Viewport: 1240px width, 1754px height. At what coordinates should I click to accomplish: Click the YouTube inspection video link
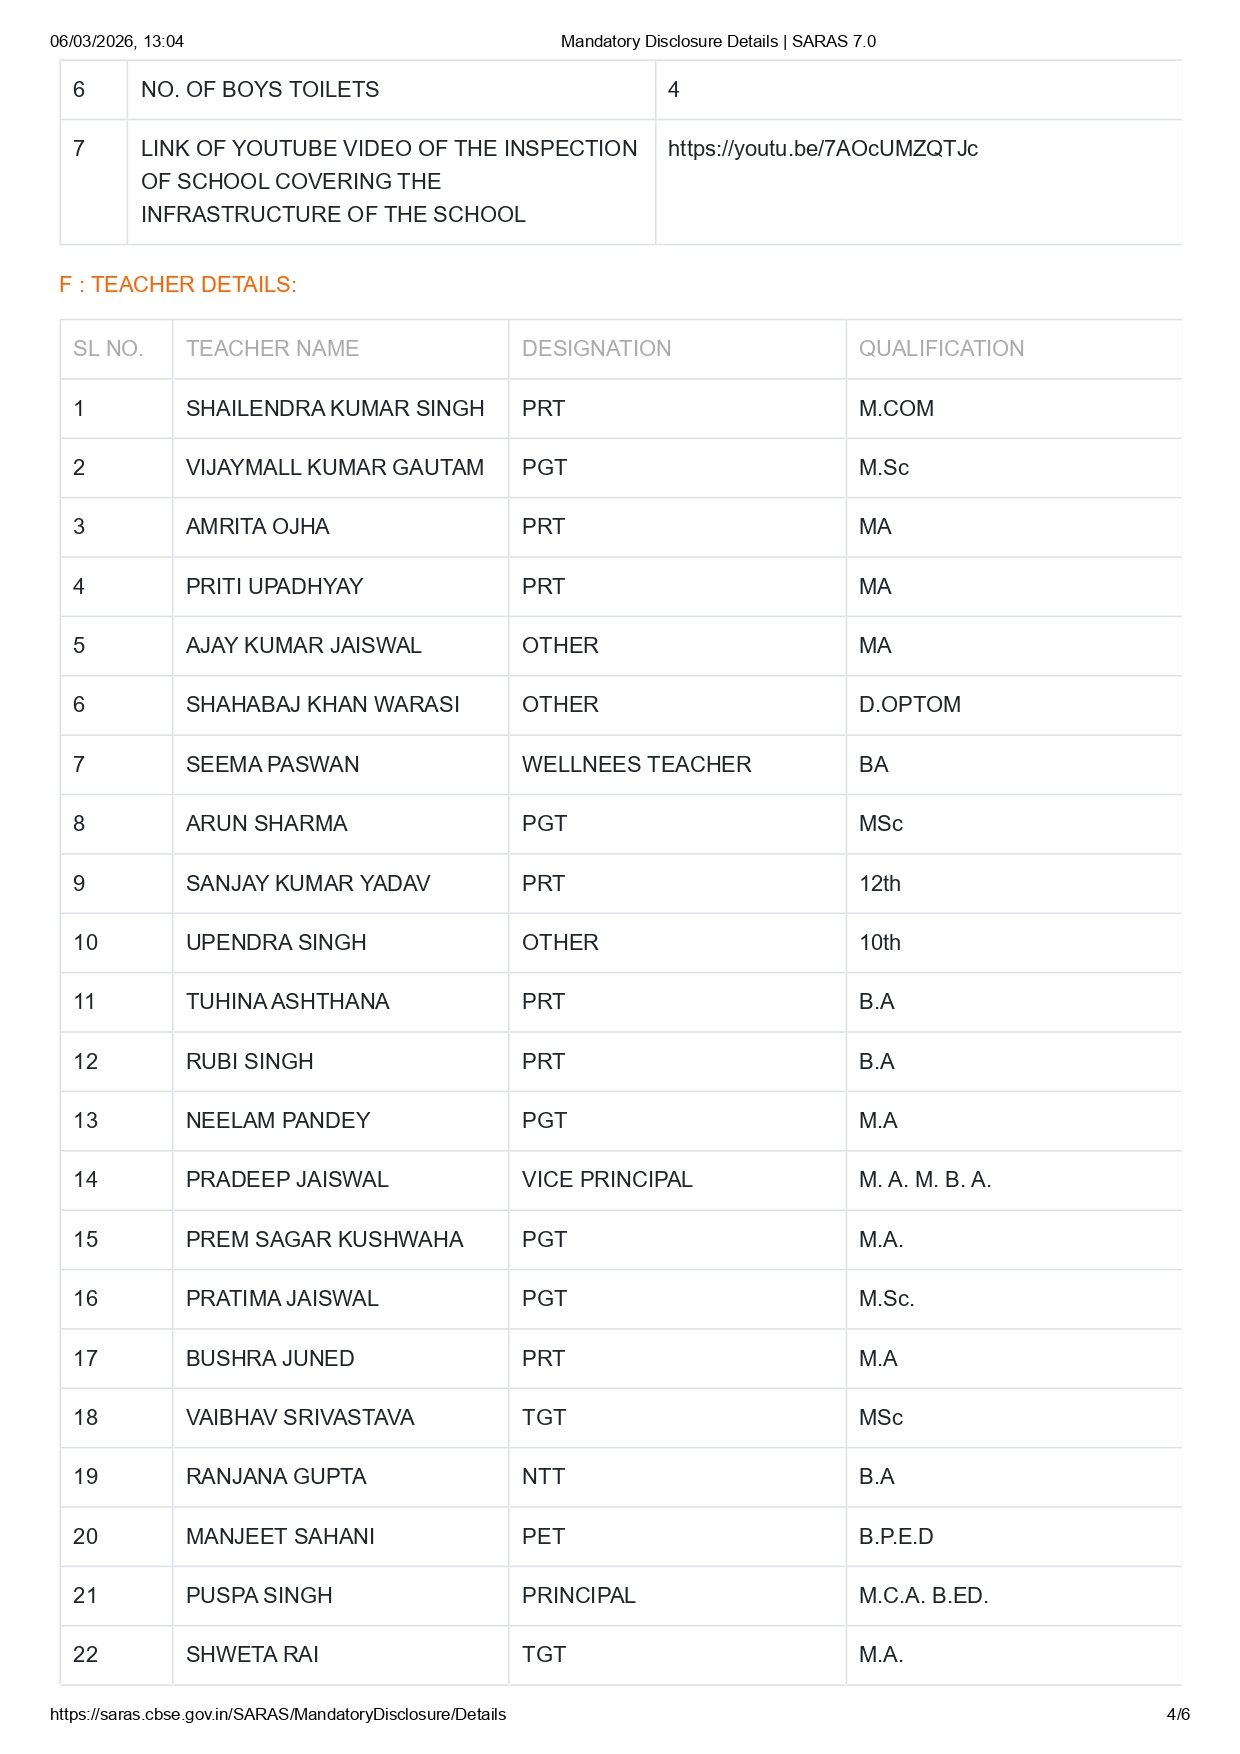(822, 149)
